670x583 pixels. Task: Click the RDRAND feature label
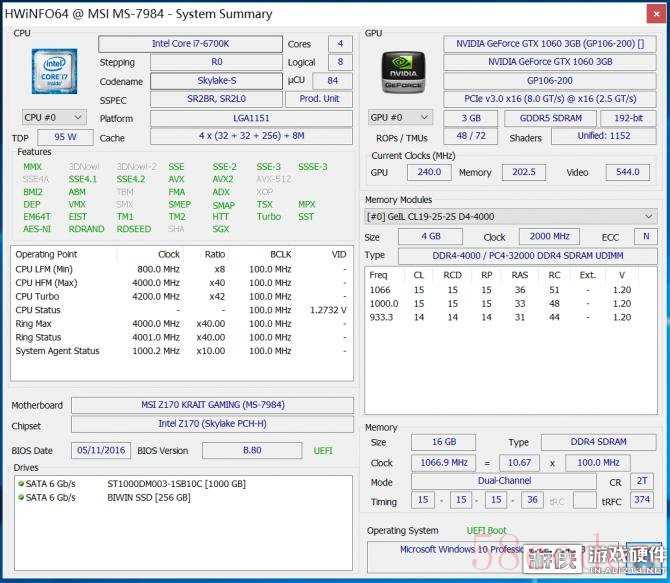86,229
